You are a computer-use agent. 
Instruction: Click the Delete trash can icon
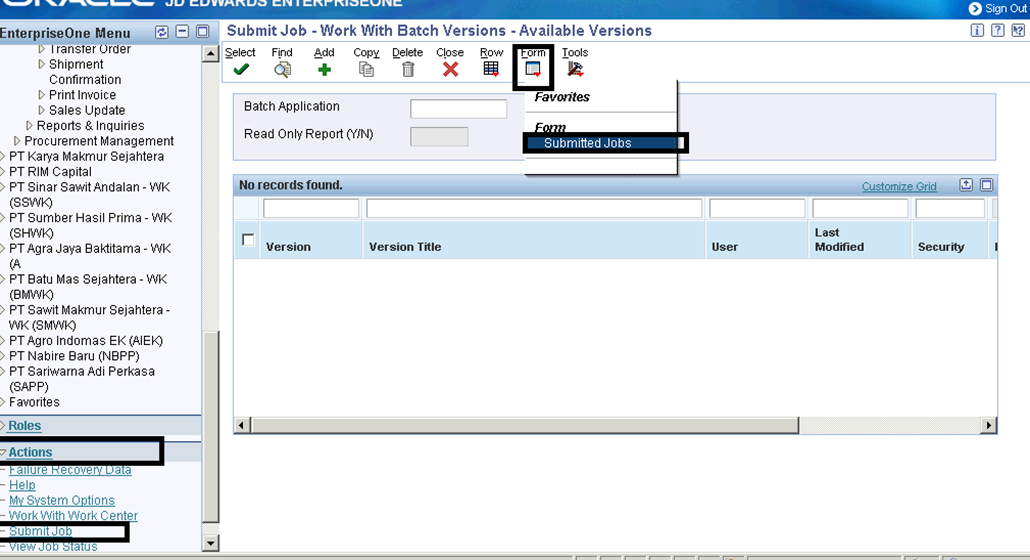pyautogui.click(x=408, y=70)
